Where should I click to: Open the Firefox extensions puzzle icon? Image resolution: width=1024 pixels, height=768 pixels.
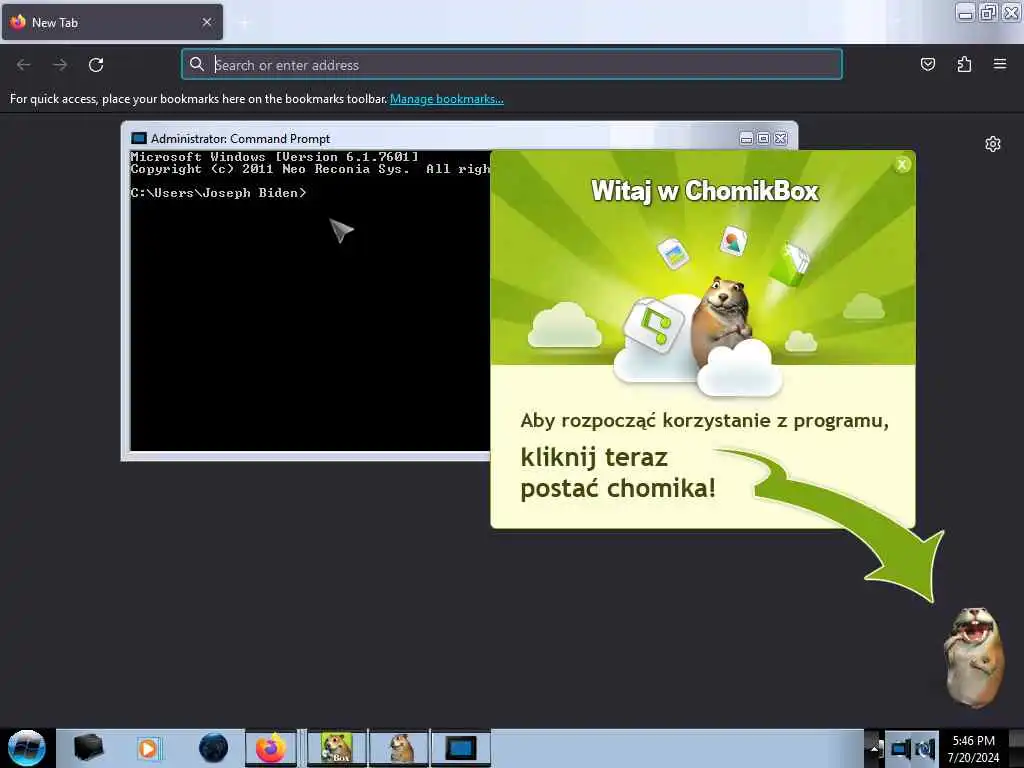(x=964, y=64)
